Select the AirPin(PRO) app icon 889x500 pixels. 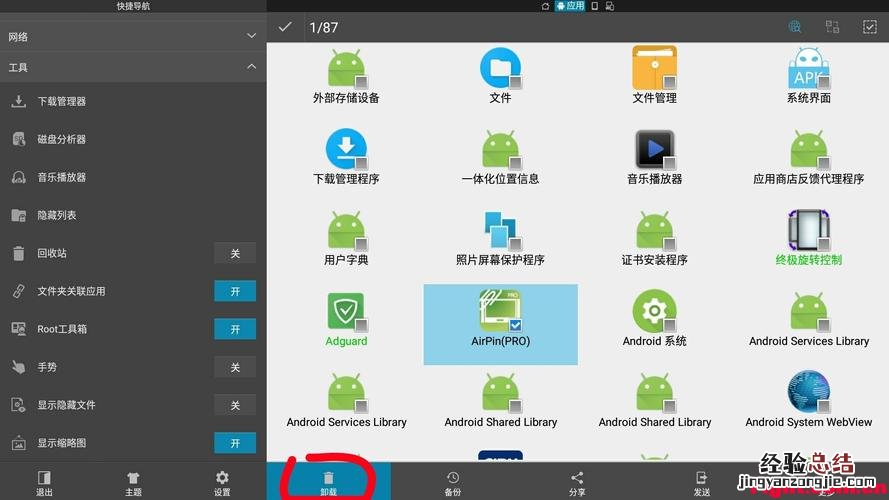(500, 312)
